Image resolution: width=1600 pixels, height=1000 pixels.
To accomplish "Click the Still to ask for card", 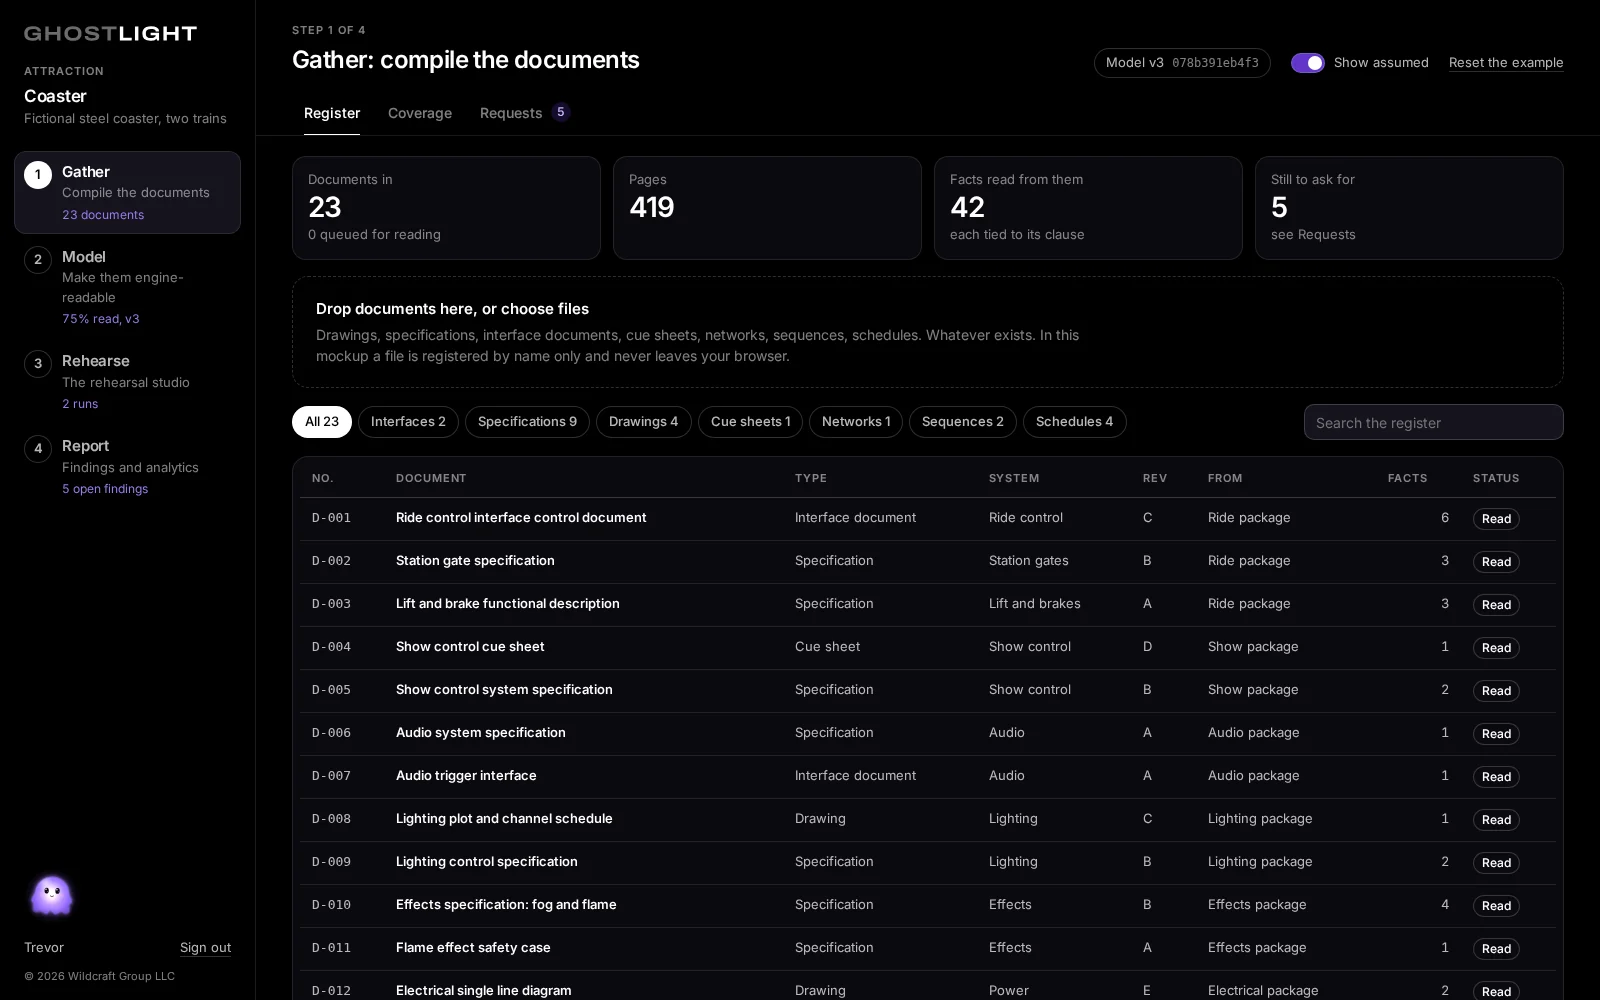I will tap(1409, 208).
